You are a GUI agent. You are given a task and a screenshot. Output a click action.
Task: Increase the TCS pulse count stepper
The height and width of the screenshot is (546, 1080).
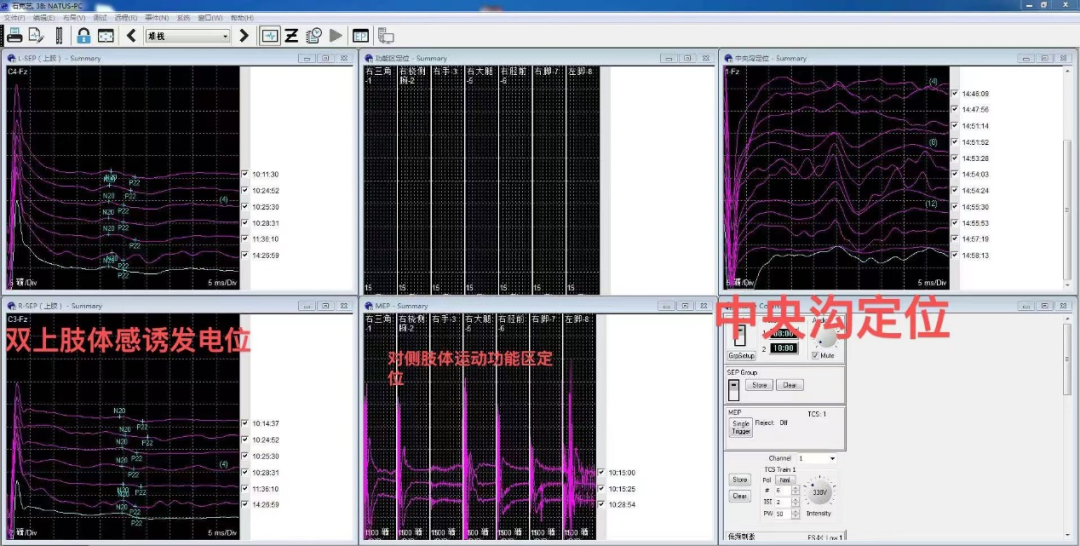[795, 487]
